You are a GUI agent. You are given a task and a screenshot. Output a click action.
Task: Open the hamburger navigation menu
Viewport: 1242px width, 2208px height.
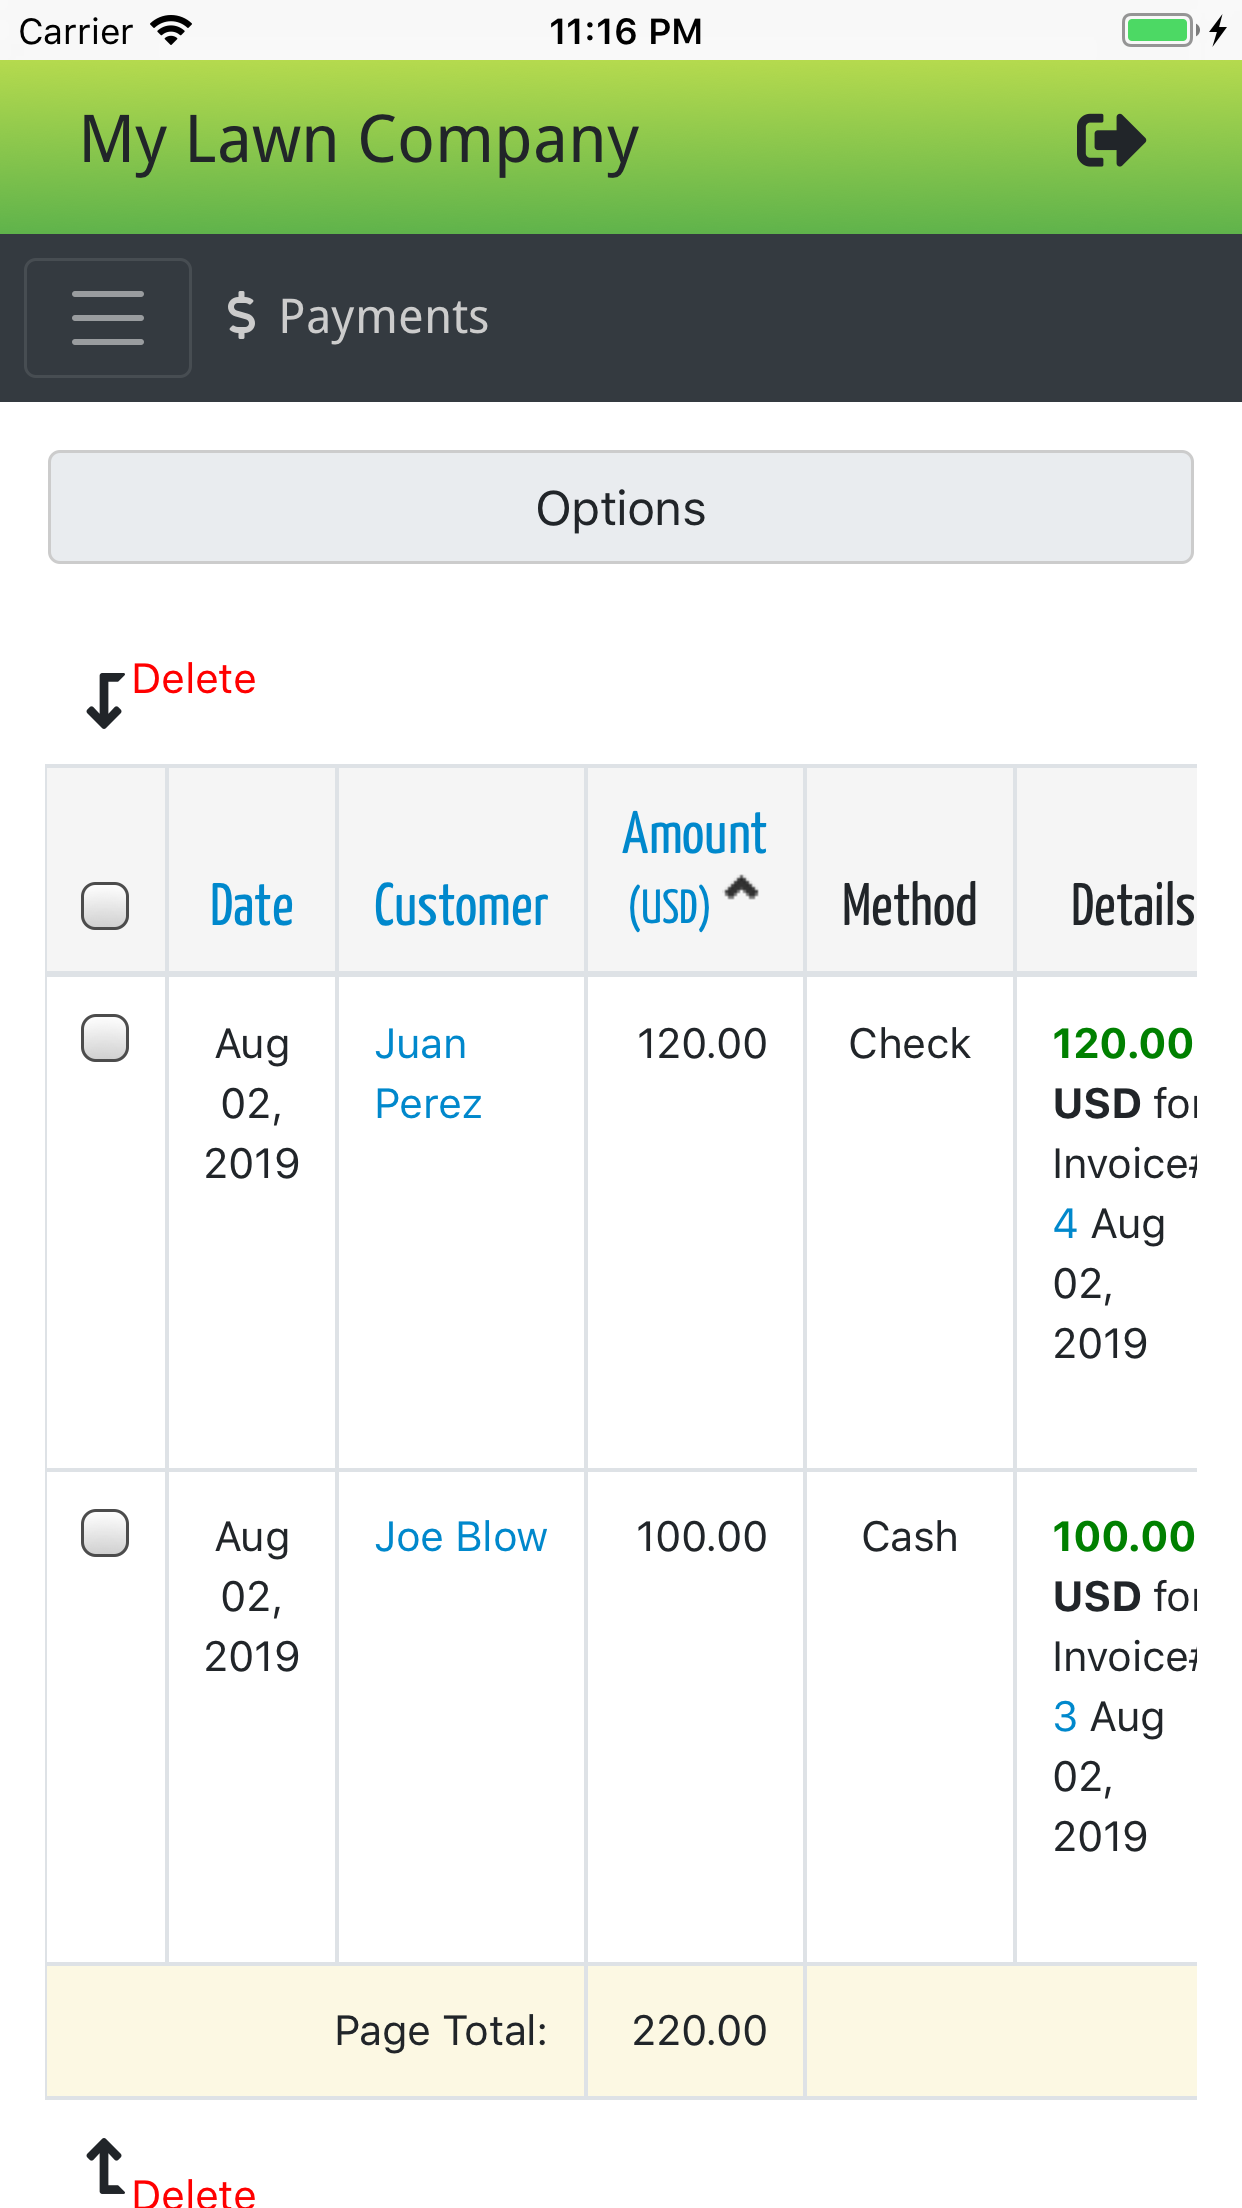tap(108, 318)
